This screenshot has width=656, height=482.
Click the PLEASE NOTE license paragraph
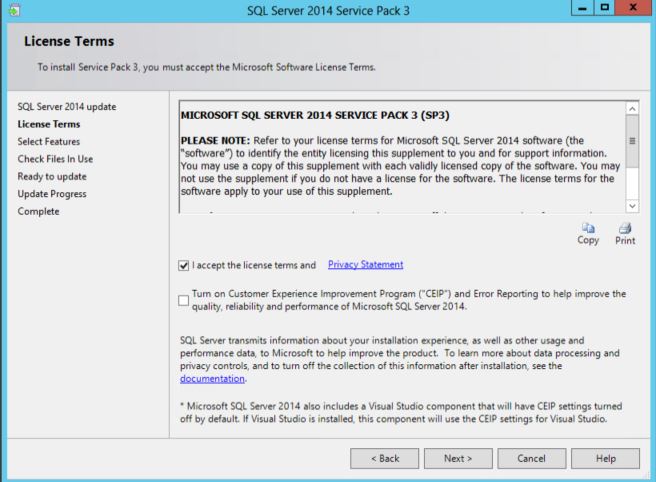pos(400,166)
